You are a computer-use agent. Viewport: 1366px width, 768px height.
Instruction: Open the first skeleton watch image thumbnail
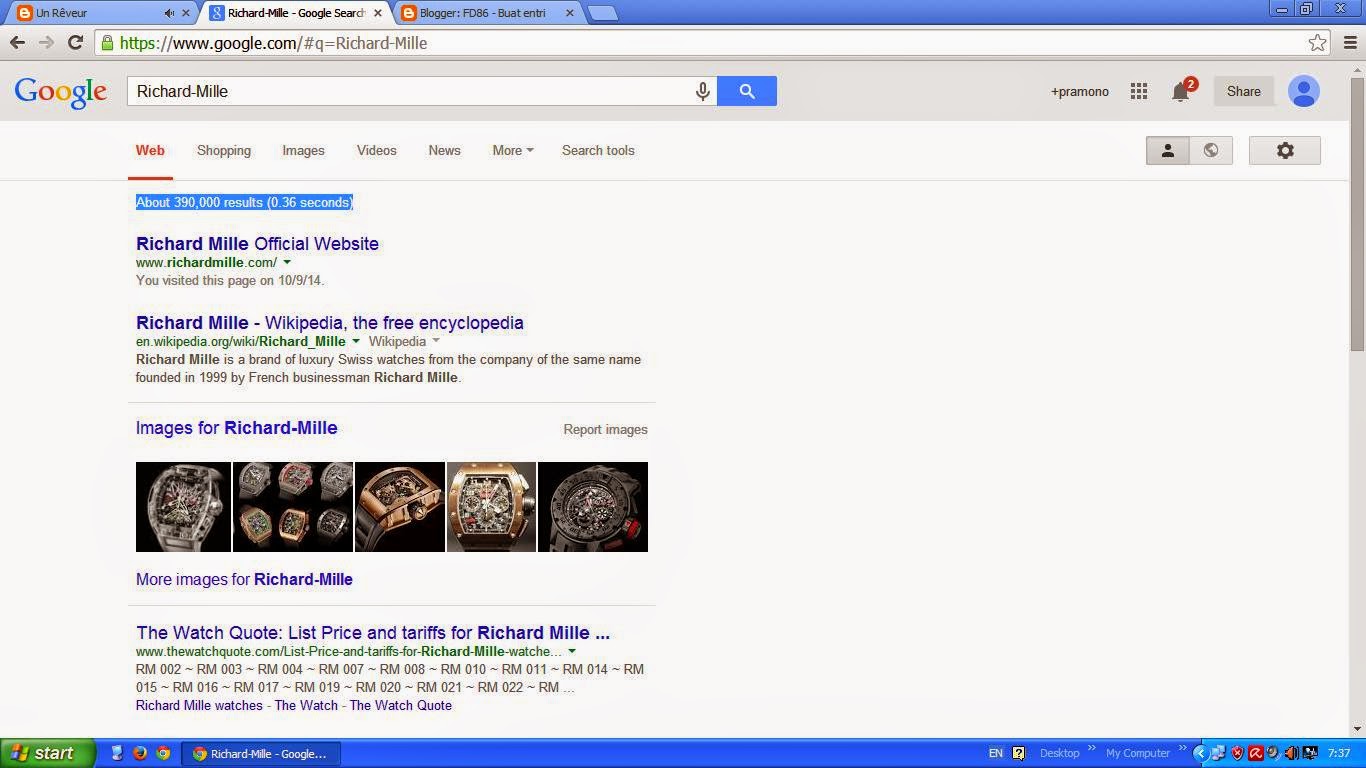coord(183,507)
